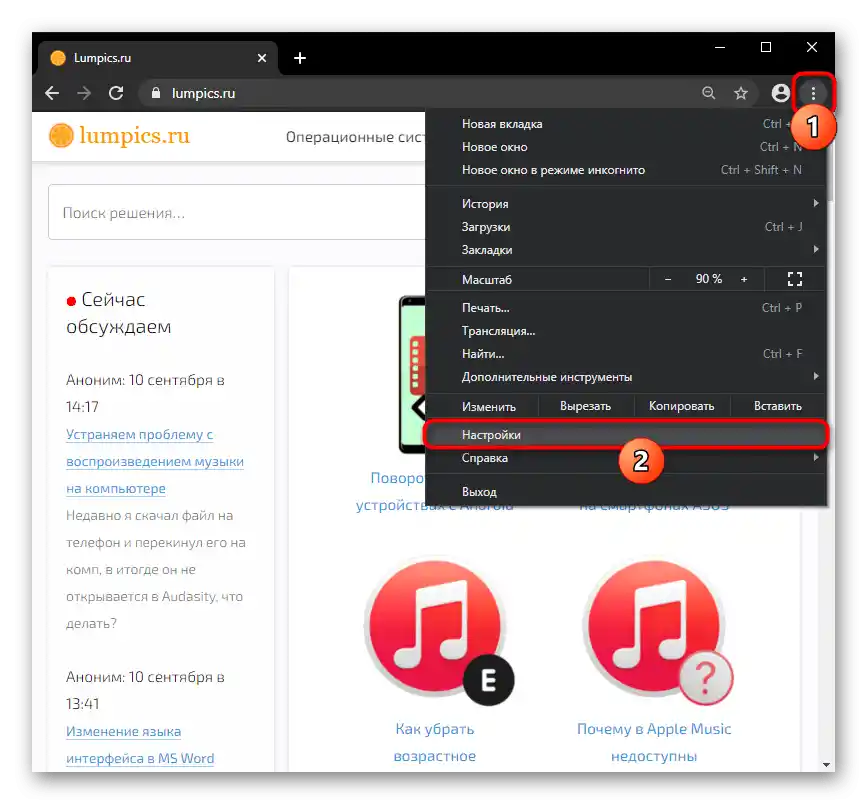Viewport: 867px width, 804px height.
Task: Increase zoom with the plus button
Action: (x=744, y=279)
